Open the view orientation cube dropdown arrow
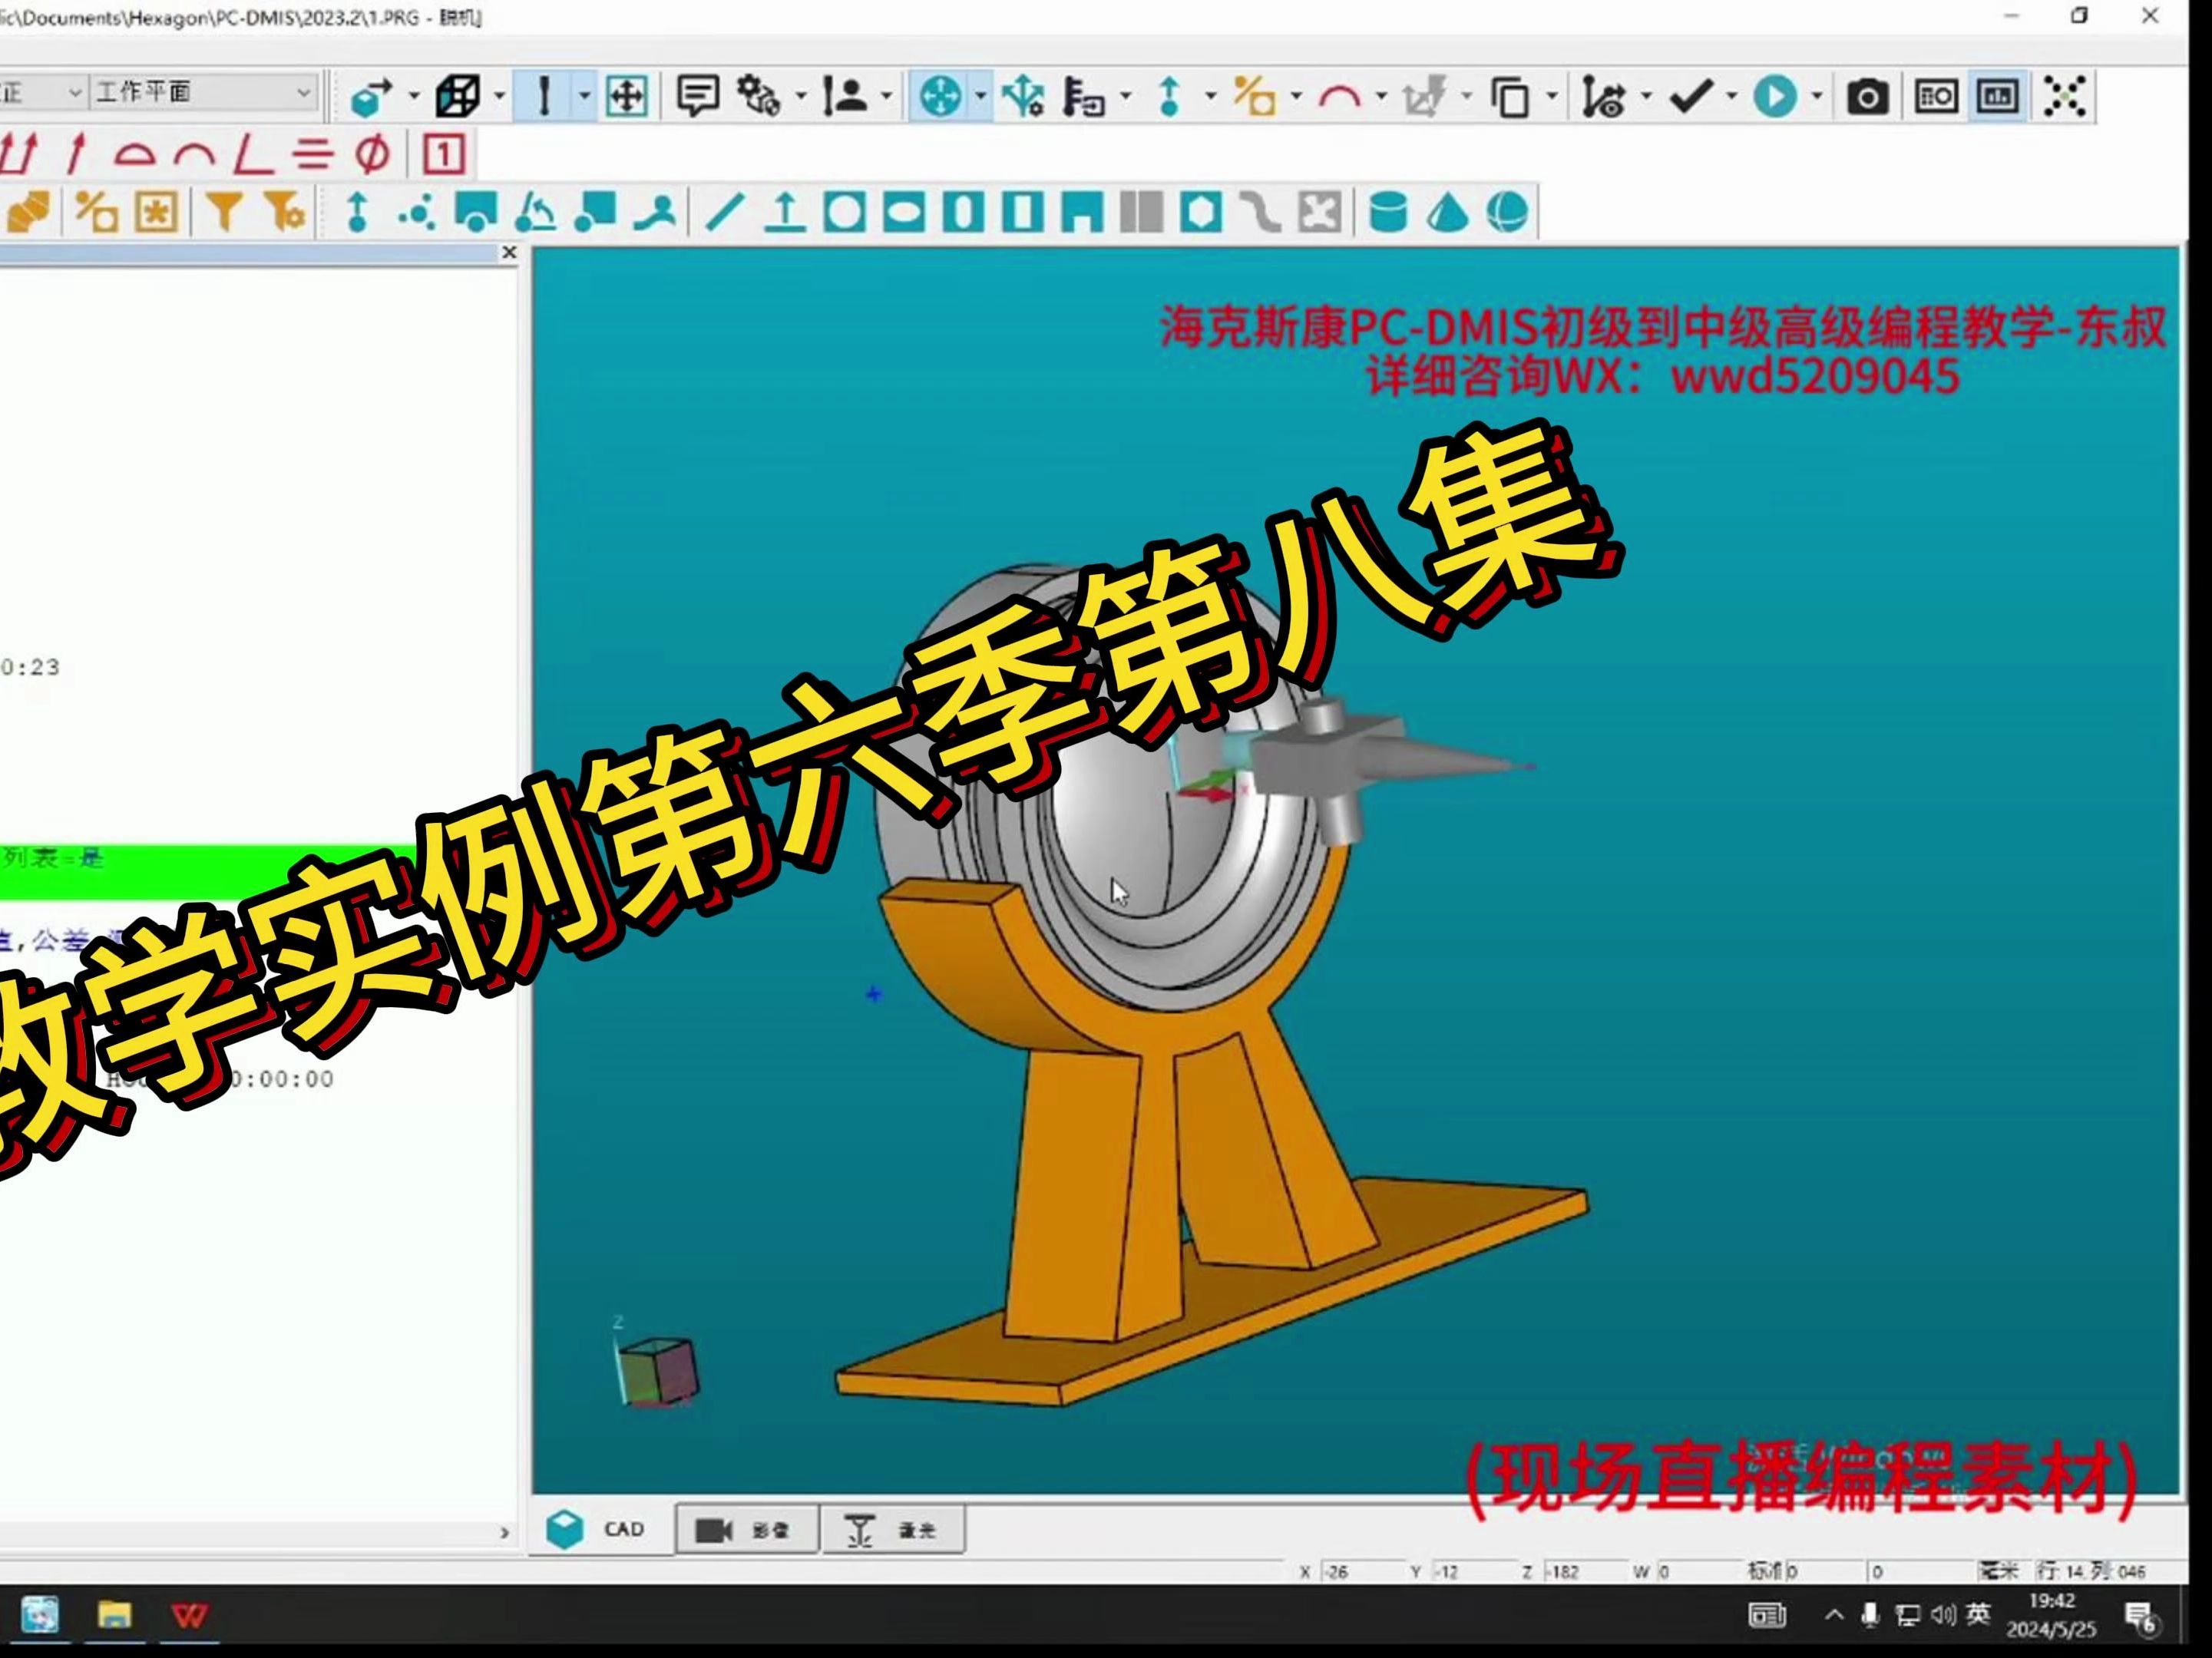 [499, 96]
